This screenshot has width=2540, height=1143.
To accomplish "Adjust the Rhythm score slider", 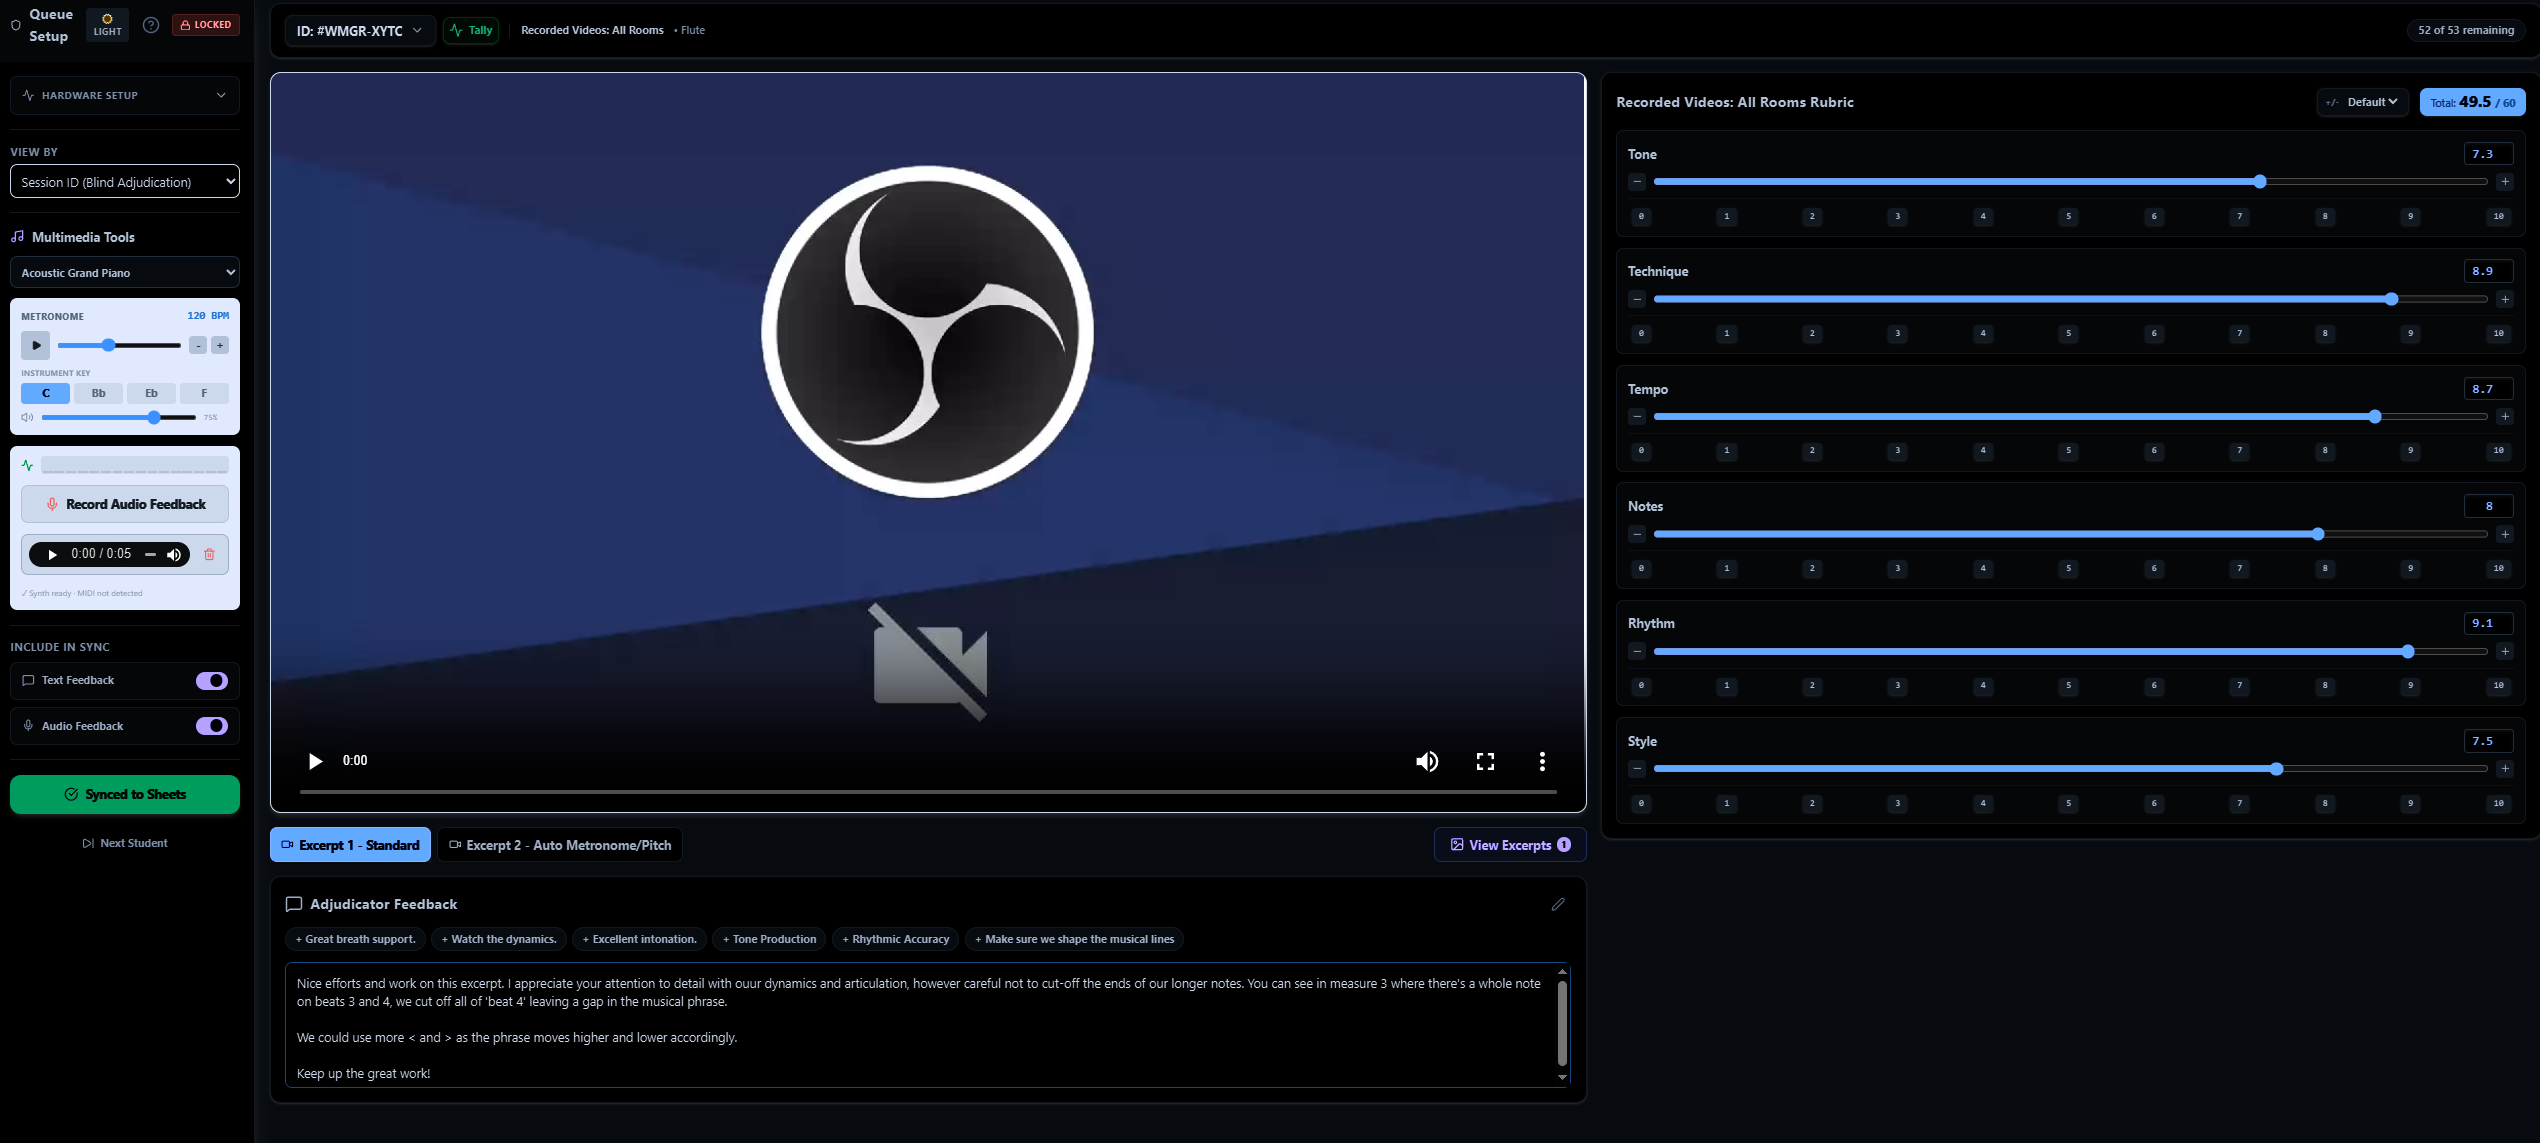I will (x=2070, y=651).
